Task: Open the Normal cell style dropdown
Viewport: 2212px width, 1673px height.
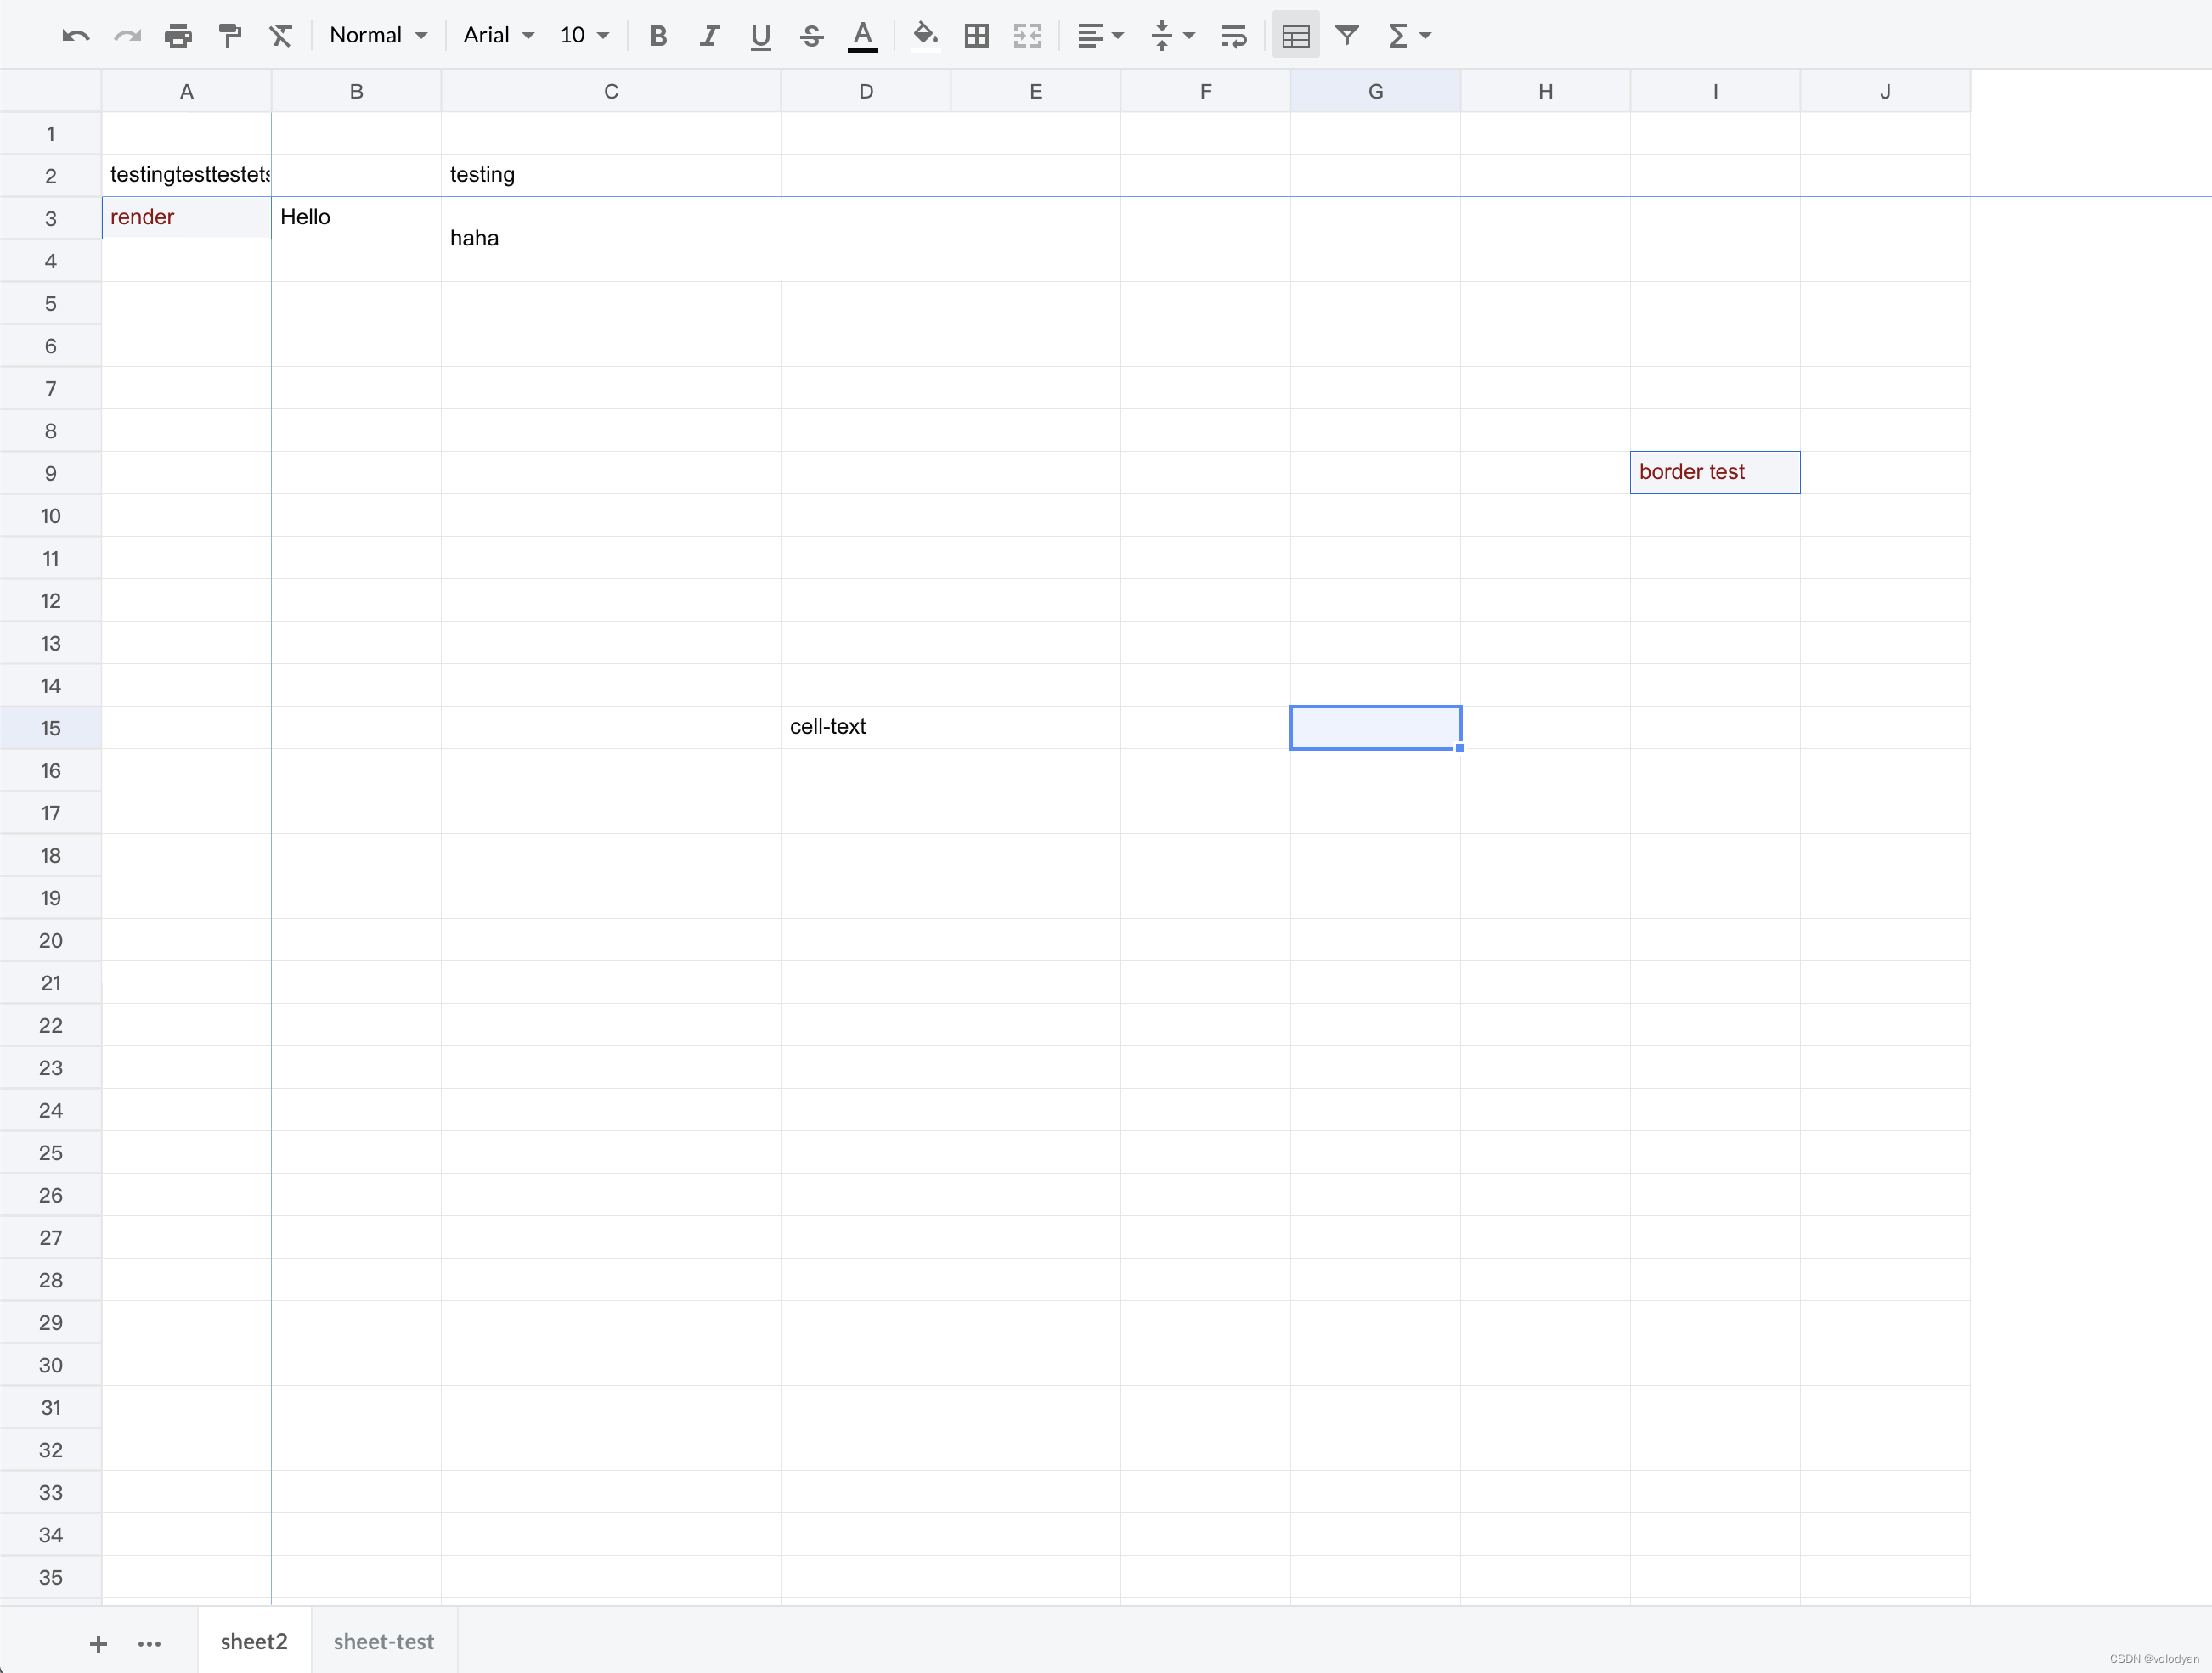Action: click(x=376, y=35)
